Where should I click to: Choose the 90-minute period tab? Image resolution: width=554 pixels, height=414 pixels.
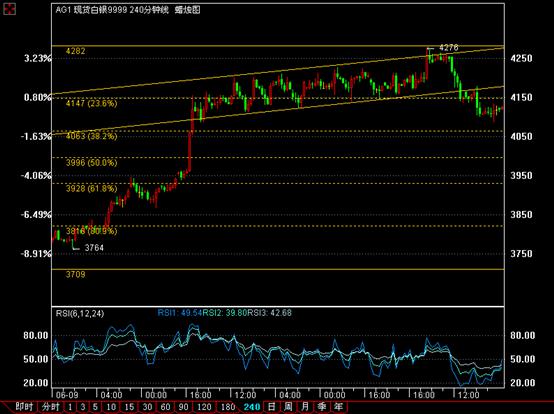(183, 407)
